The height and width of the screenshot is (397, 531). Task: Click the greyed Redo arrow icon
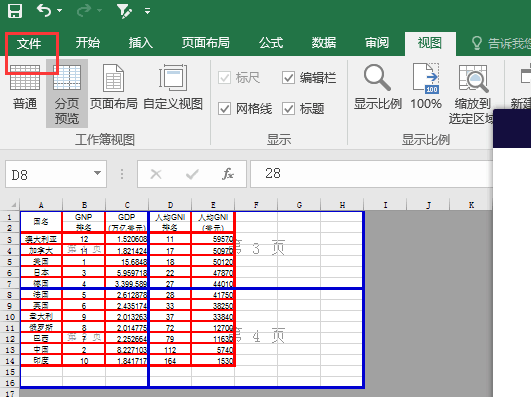(84, 11)
